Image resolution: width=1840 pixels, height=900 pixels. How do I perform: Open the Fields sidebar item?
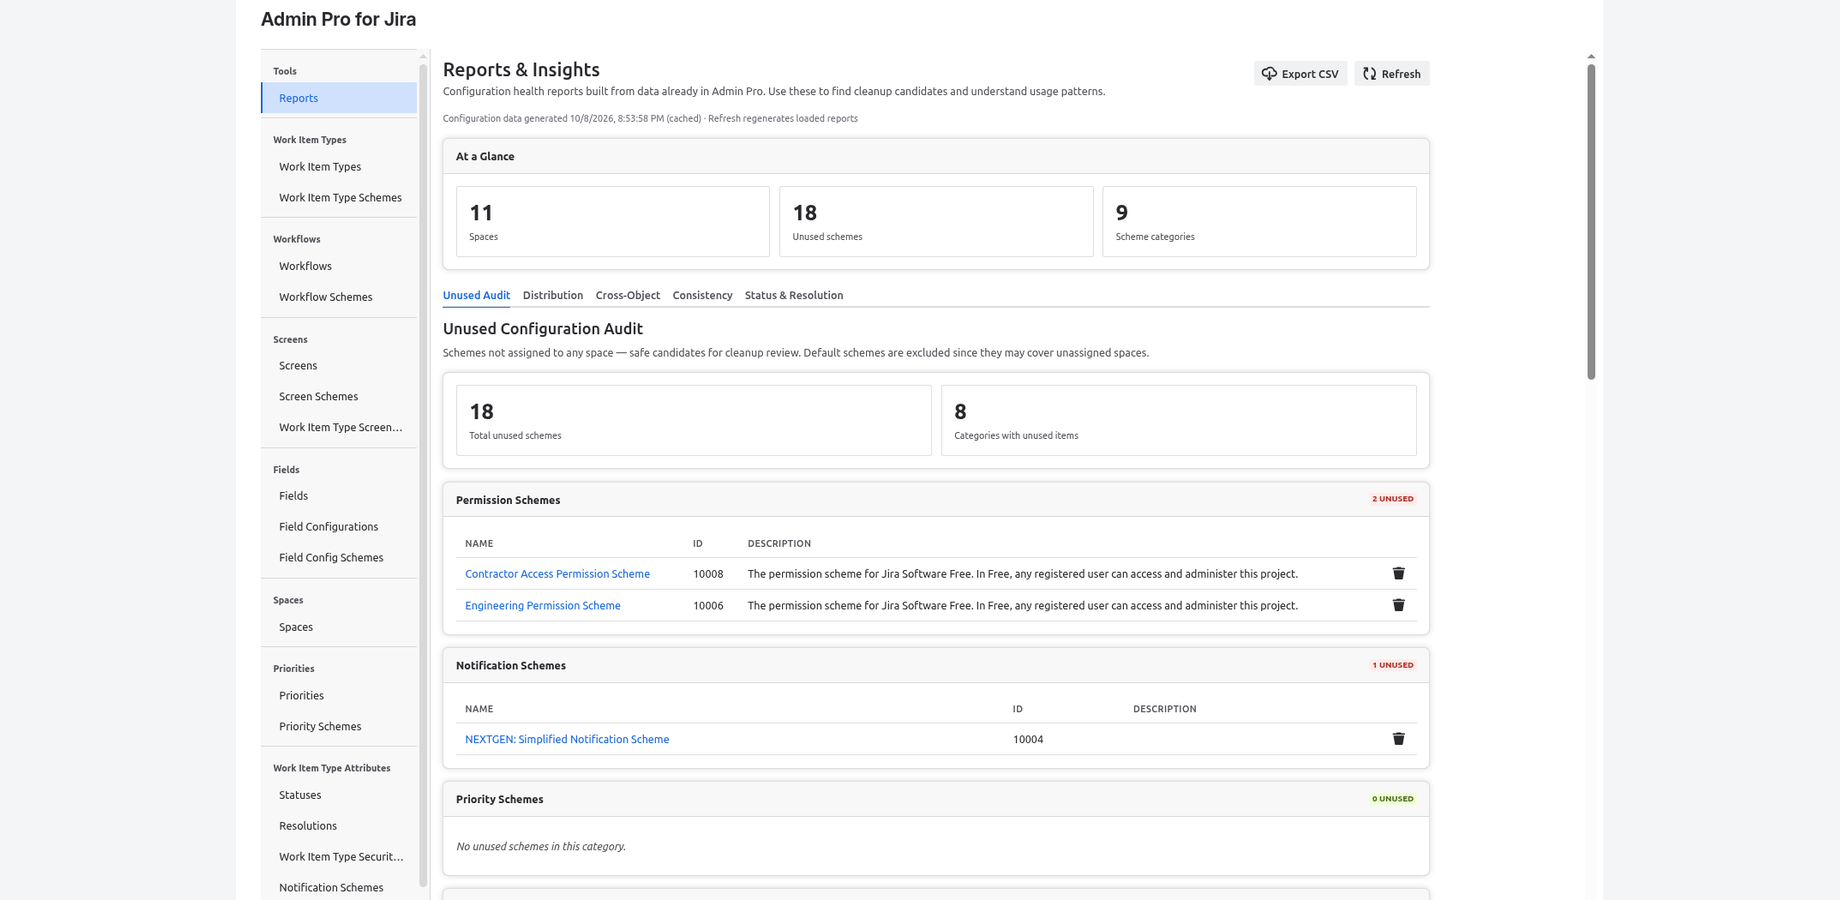coord(340,496)
